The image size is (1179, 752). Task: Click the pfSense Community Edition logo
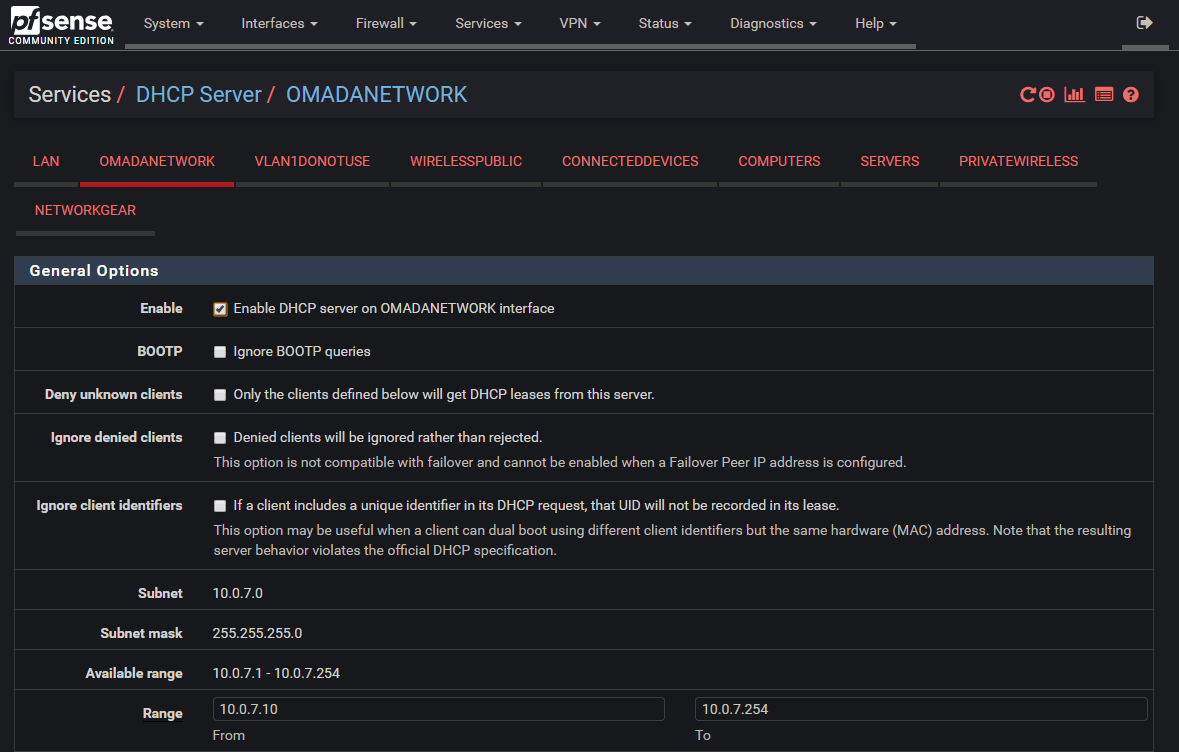coord(60,24)
